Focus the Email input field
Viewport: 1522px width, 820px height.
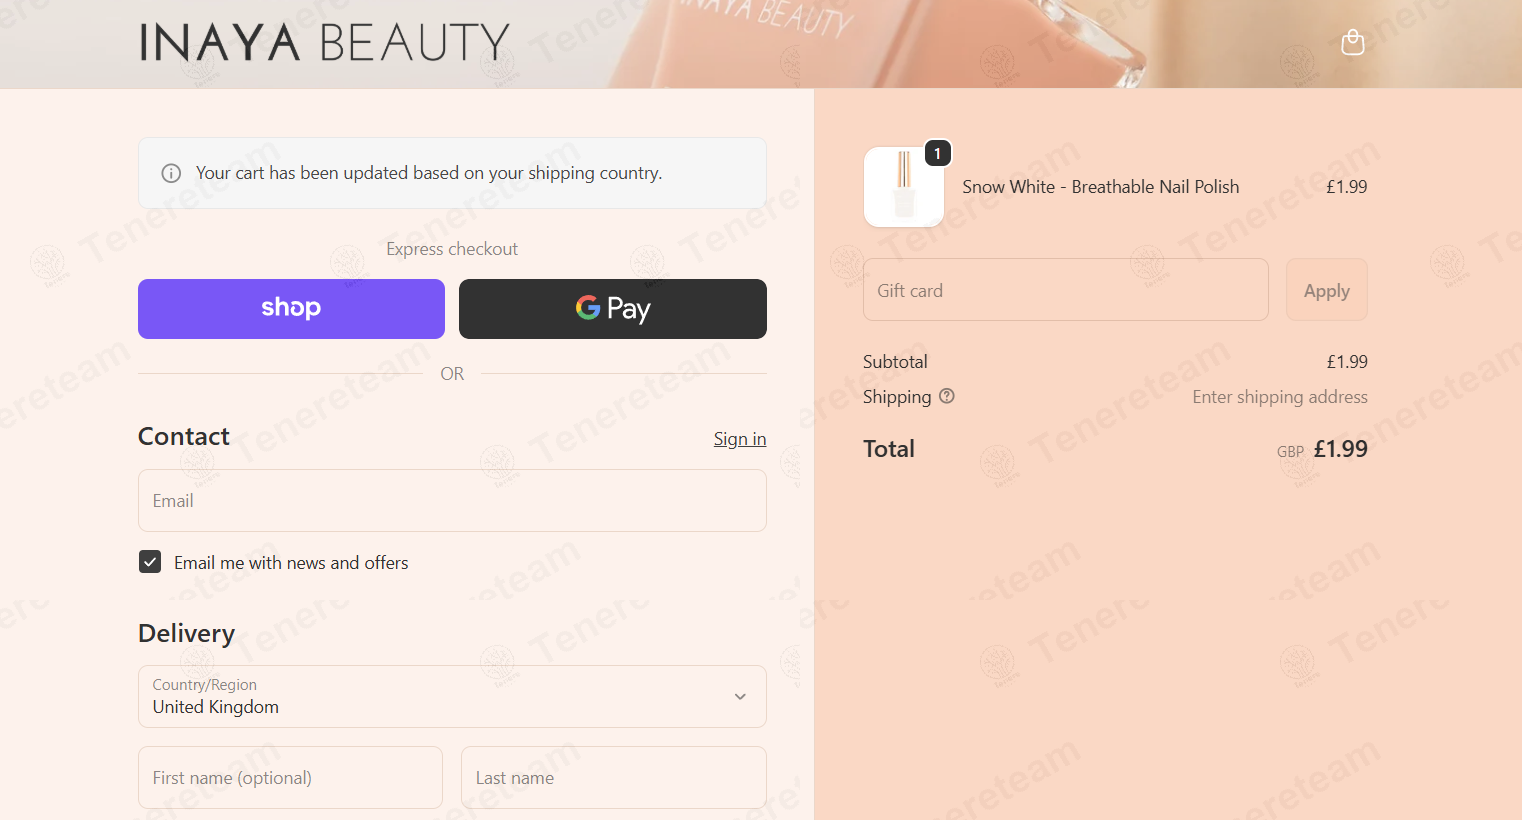click(452, 501)
